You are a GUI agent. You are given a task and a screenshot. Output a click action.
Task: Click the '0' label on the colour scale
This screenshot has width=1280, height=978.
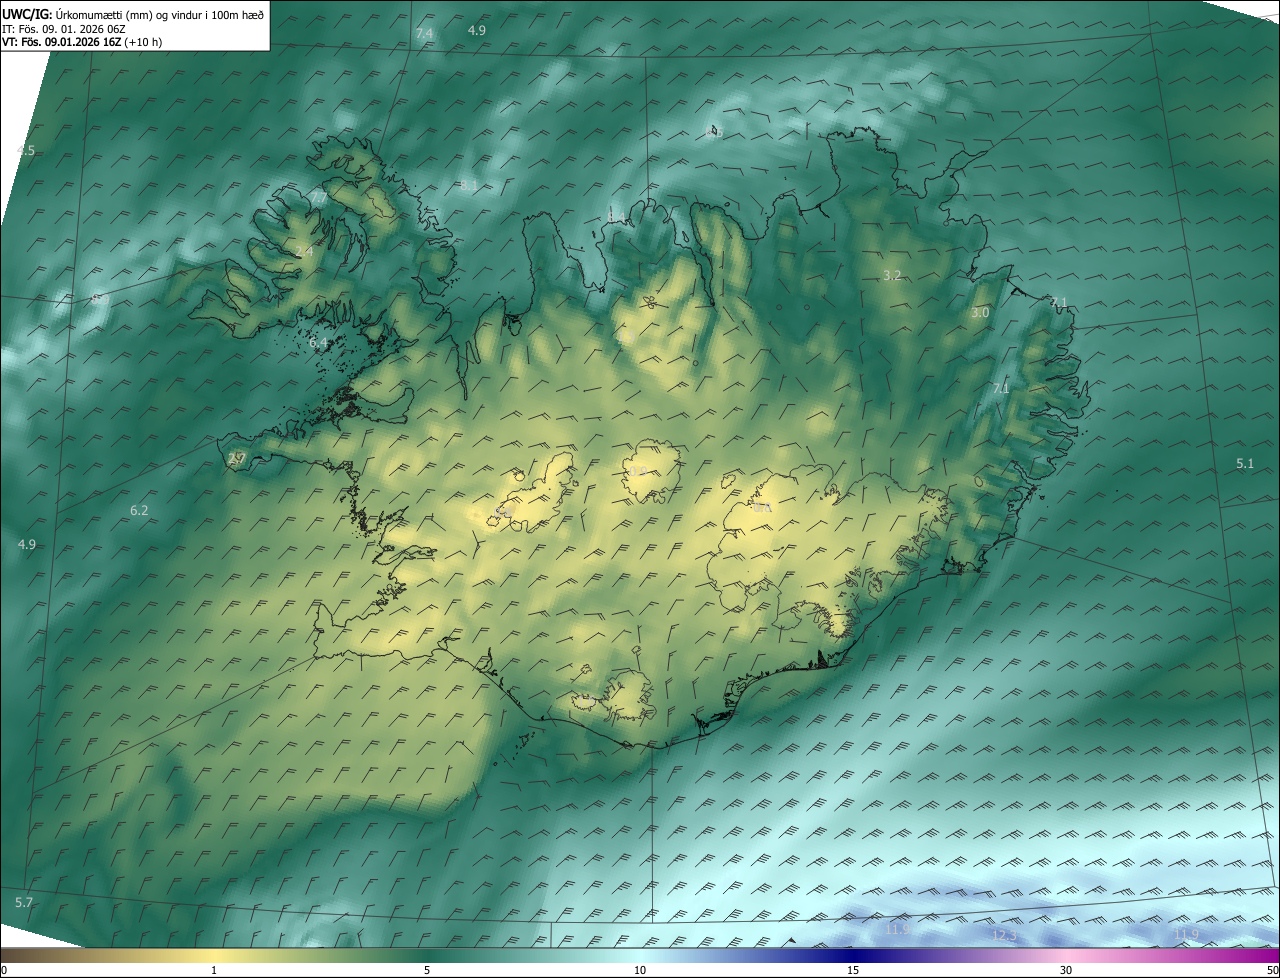[4, 970]
